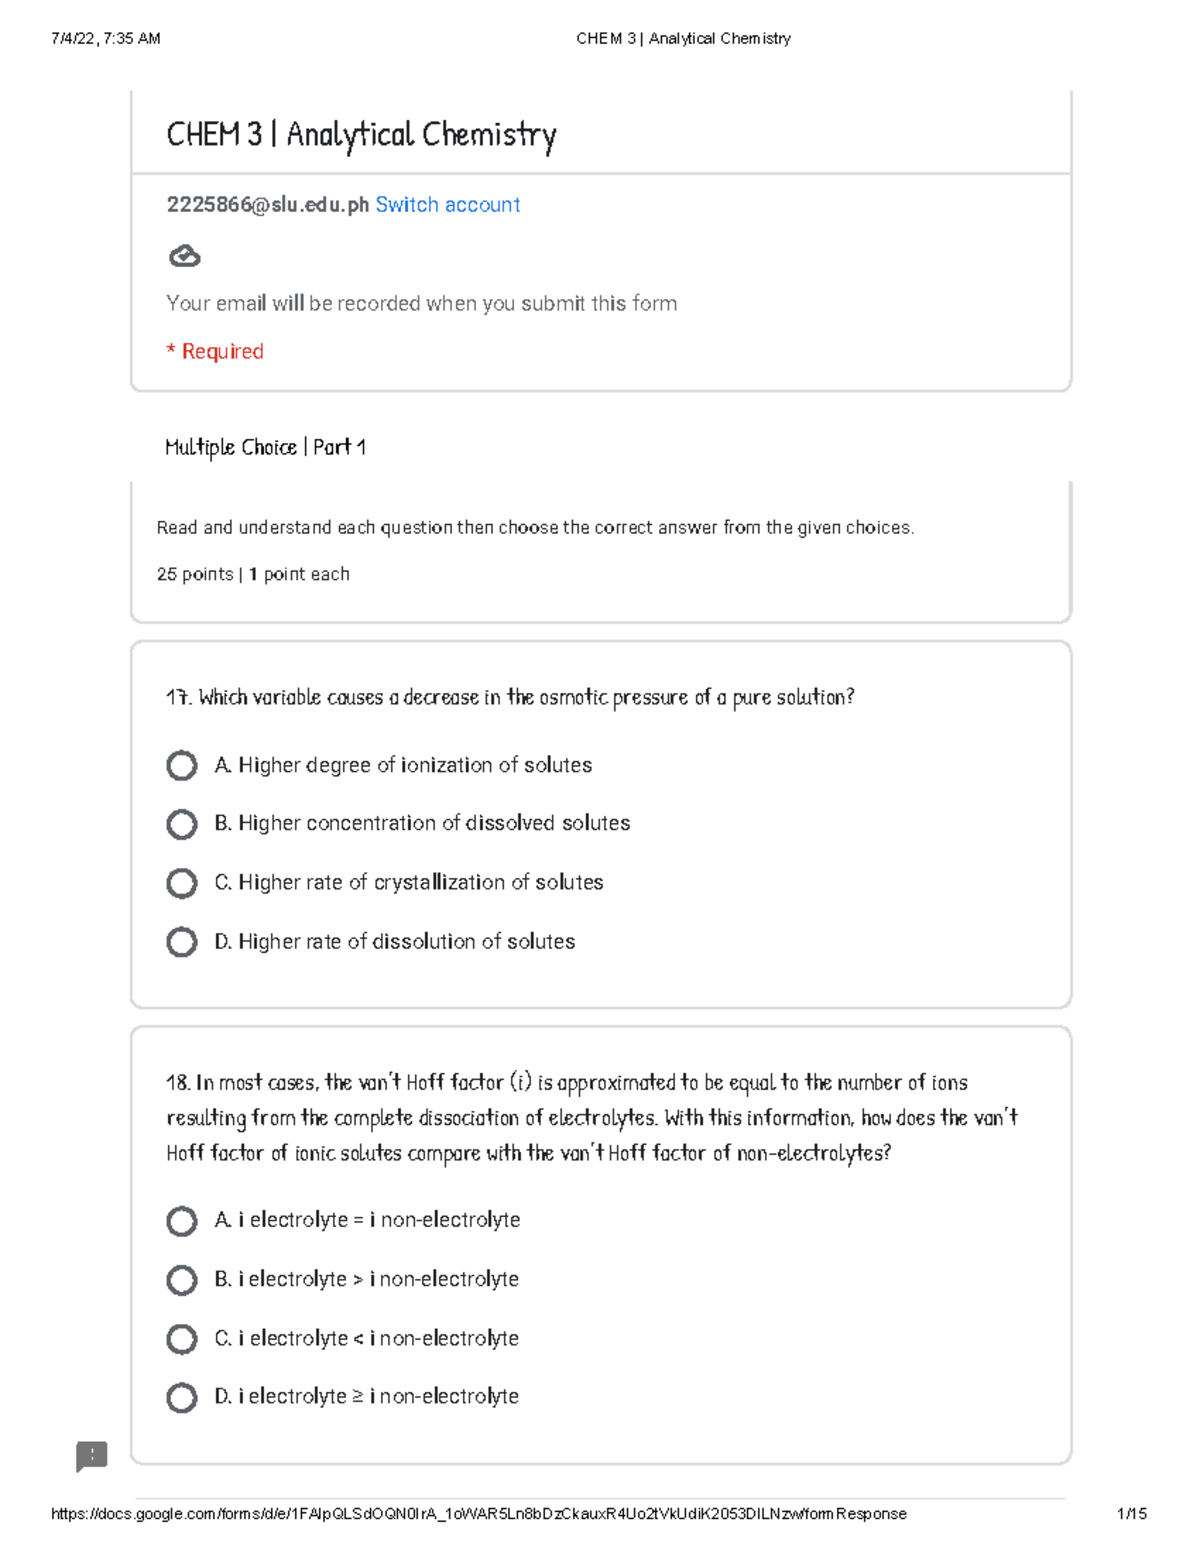Choose D. Higher rate of dissolution
The width and height of the screenshot is (1200, 1553).
[182, 942]
